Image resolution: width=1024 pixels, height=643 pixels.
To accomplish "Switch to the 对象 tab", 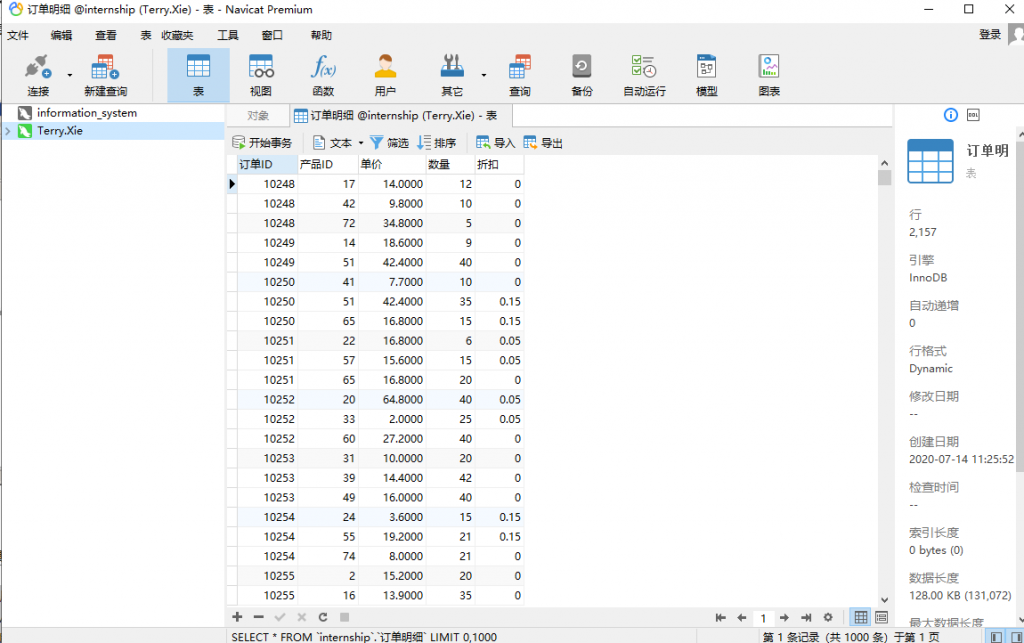I will click(x=258, y=116).
